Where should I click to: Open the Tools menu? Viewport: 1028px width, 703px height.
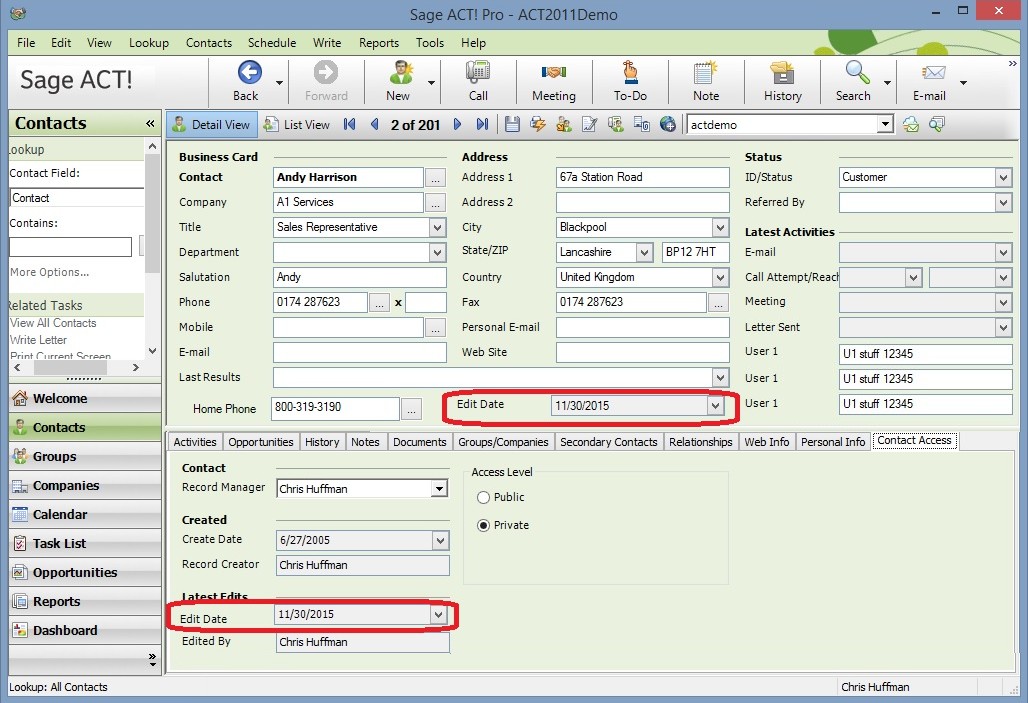pos(430,43)
